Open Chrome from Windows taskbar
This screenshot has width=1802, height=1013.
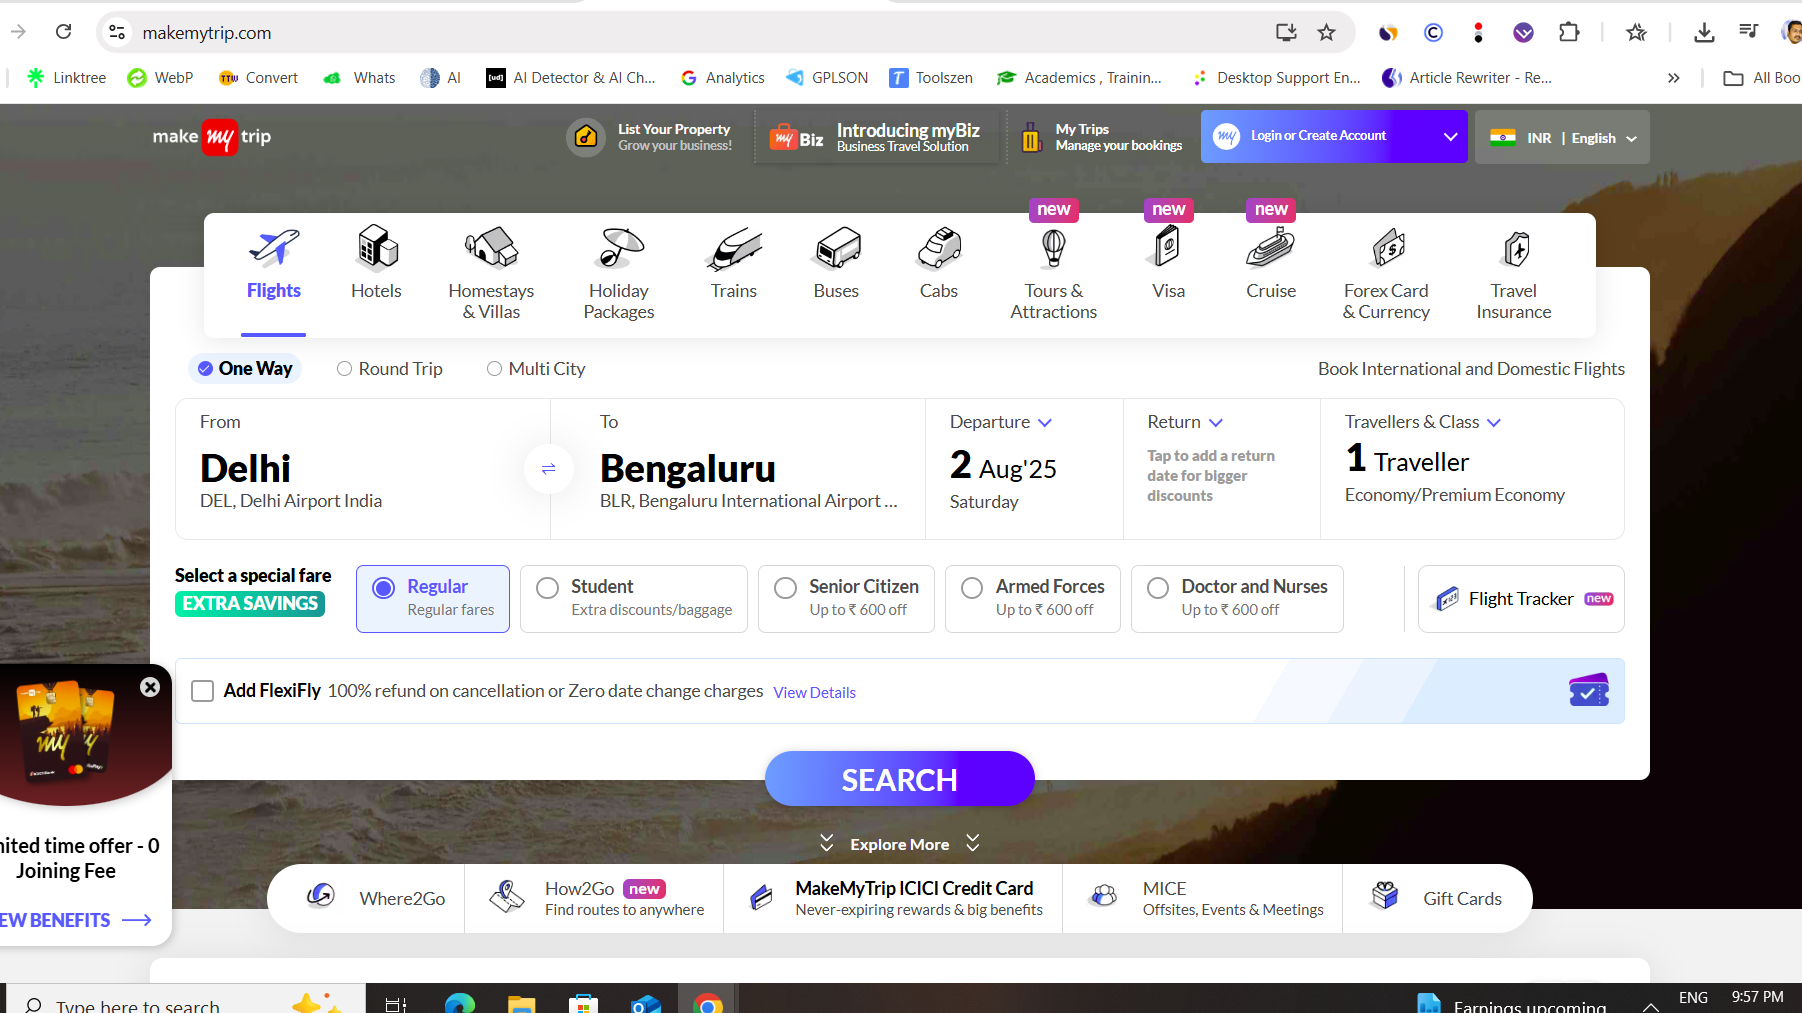[707, 1003]
